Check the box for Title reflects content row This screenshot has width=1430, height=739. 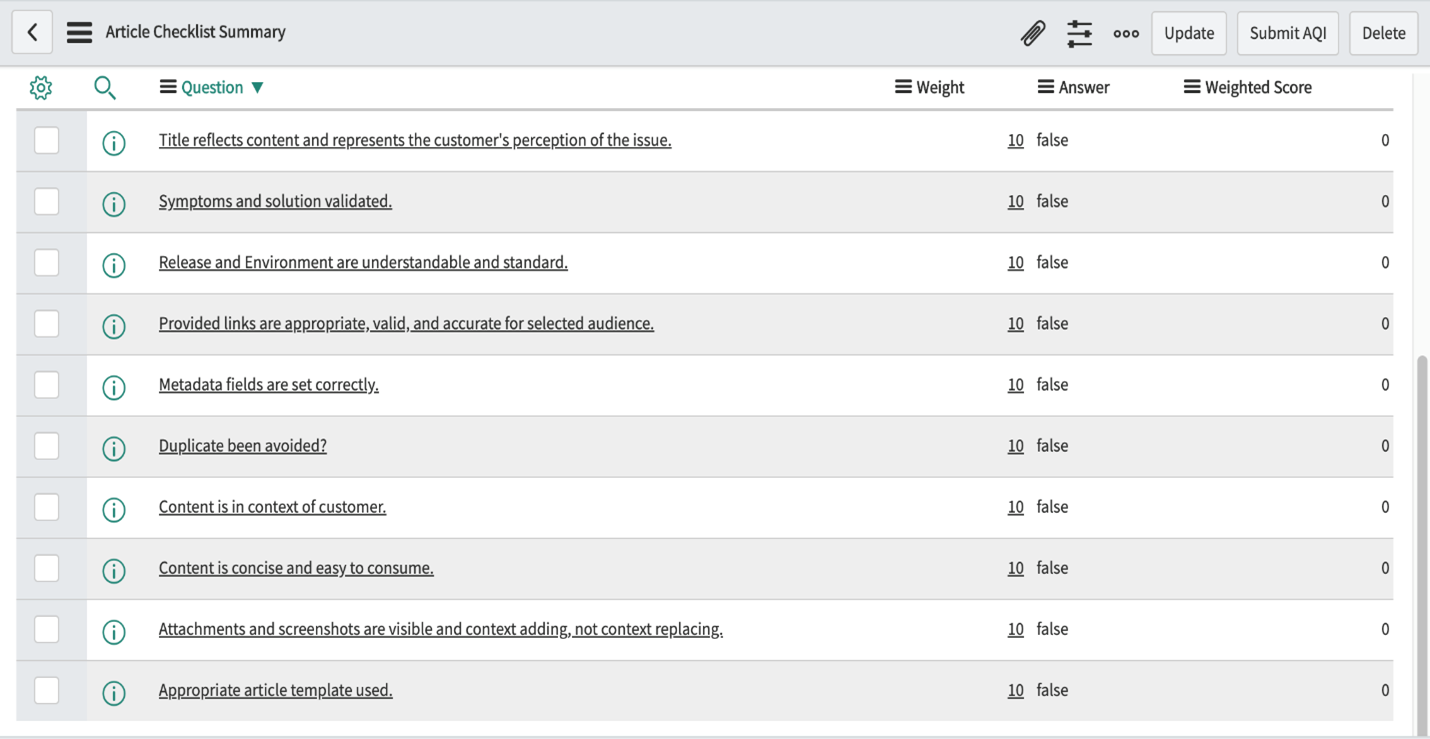(47, 141)
